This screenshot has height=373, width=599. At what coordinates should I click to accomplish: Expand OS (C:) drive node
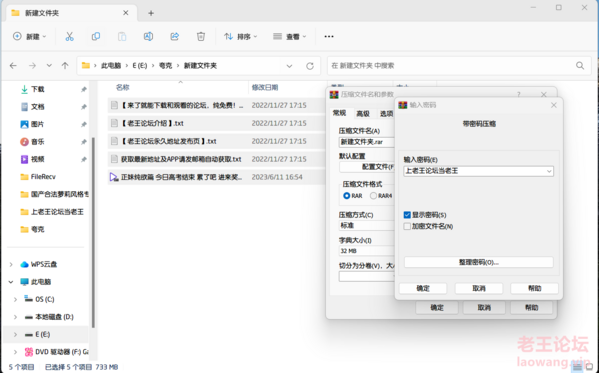tap(16, 299)
